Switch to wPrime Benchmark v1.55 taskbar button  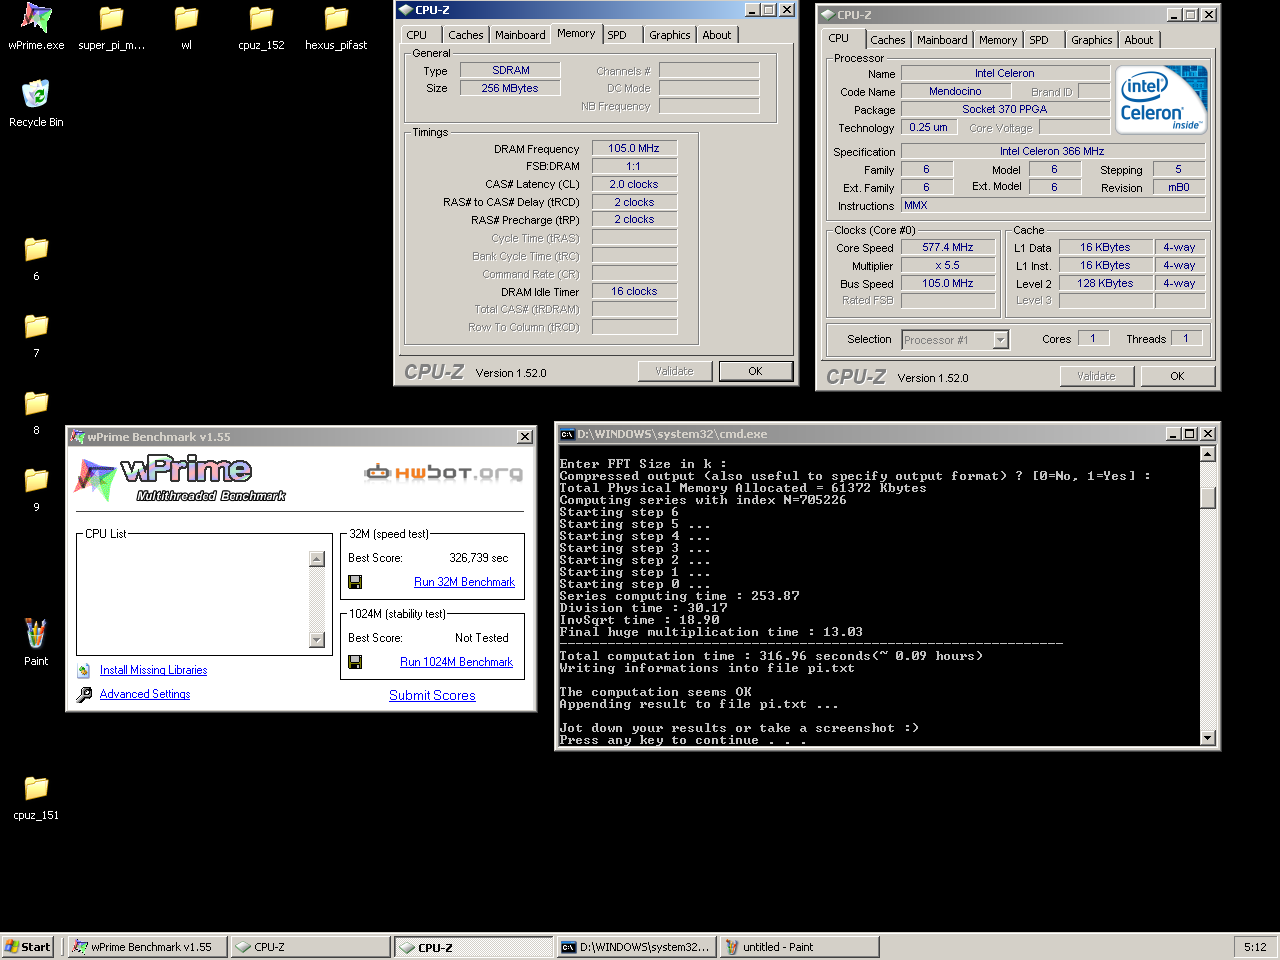(x=147, y=947)
